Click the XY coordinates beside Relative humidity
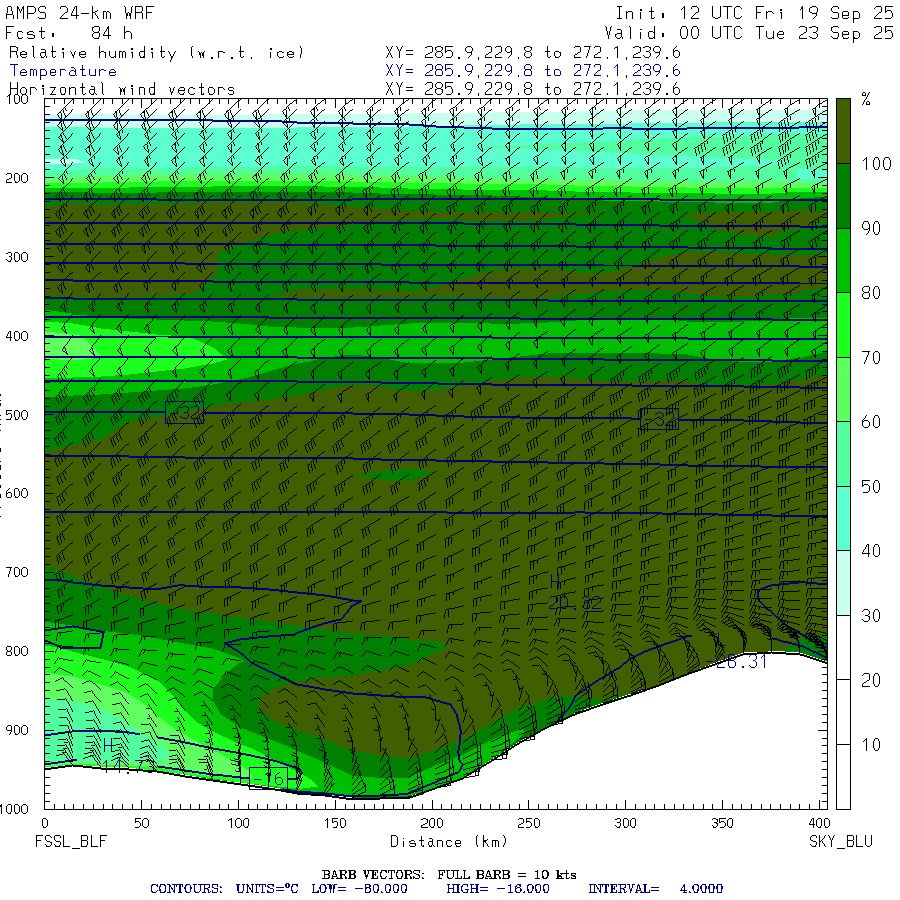The width and height of the screenshot is (900, 900). pos(533,53)
